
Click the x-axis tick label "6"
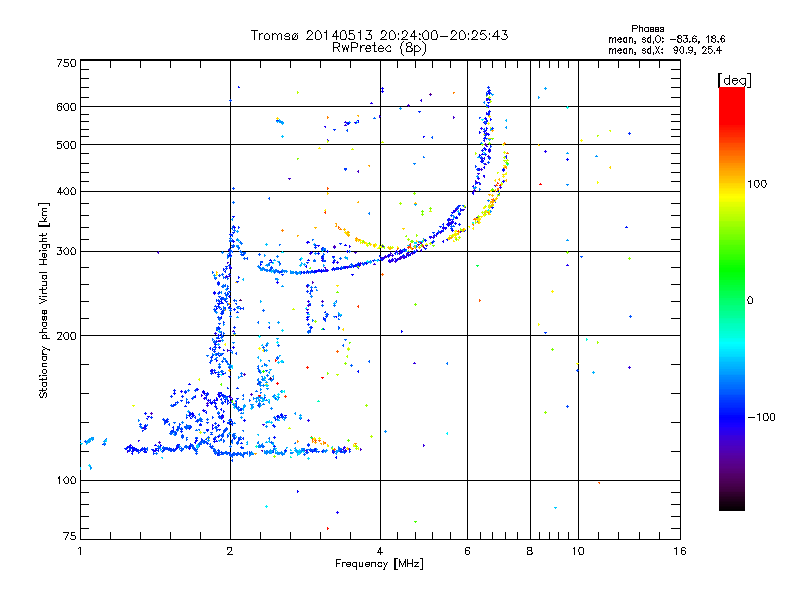(x=467, y=551)
